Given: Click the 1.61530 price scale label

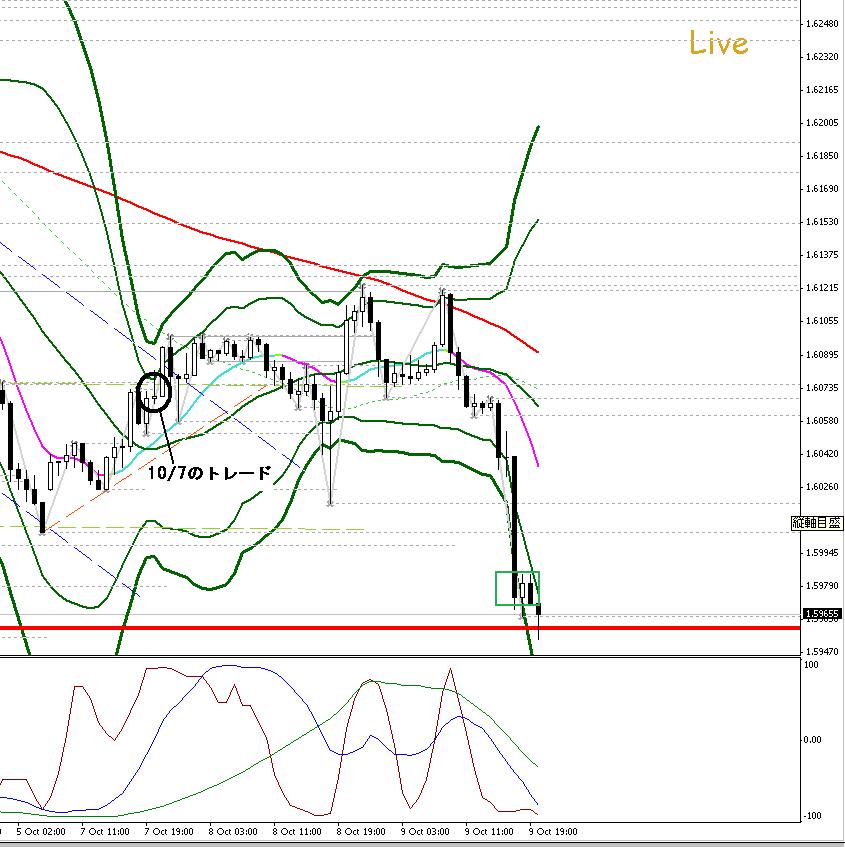Looking at the screenshot, I should [822, 221].
